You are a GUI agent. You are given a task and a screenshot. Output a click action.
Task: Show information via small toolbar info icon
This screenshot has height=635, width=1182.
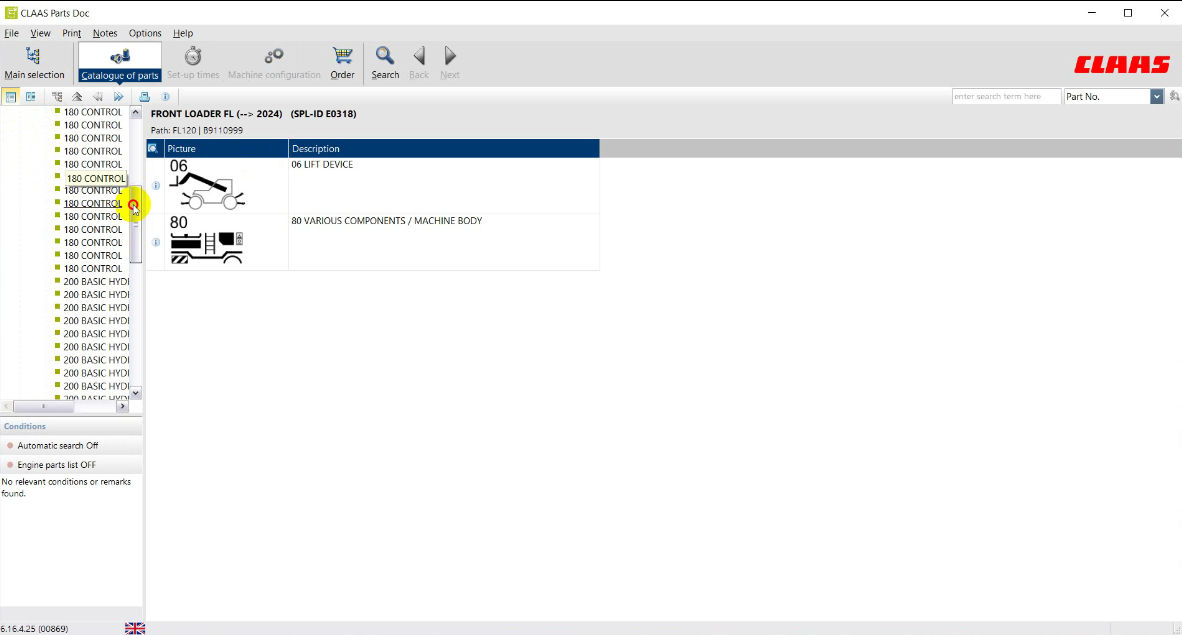point(166,97)
